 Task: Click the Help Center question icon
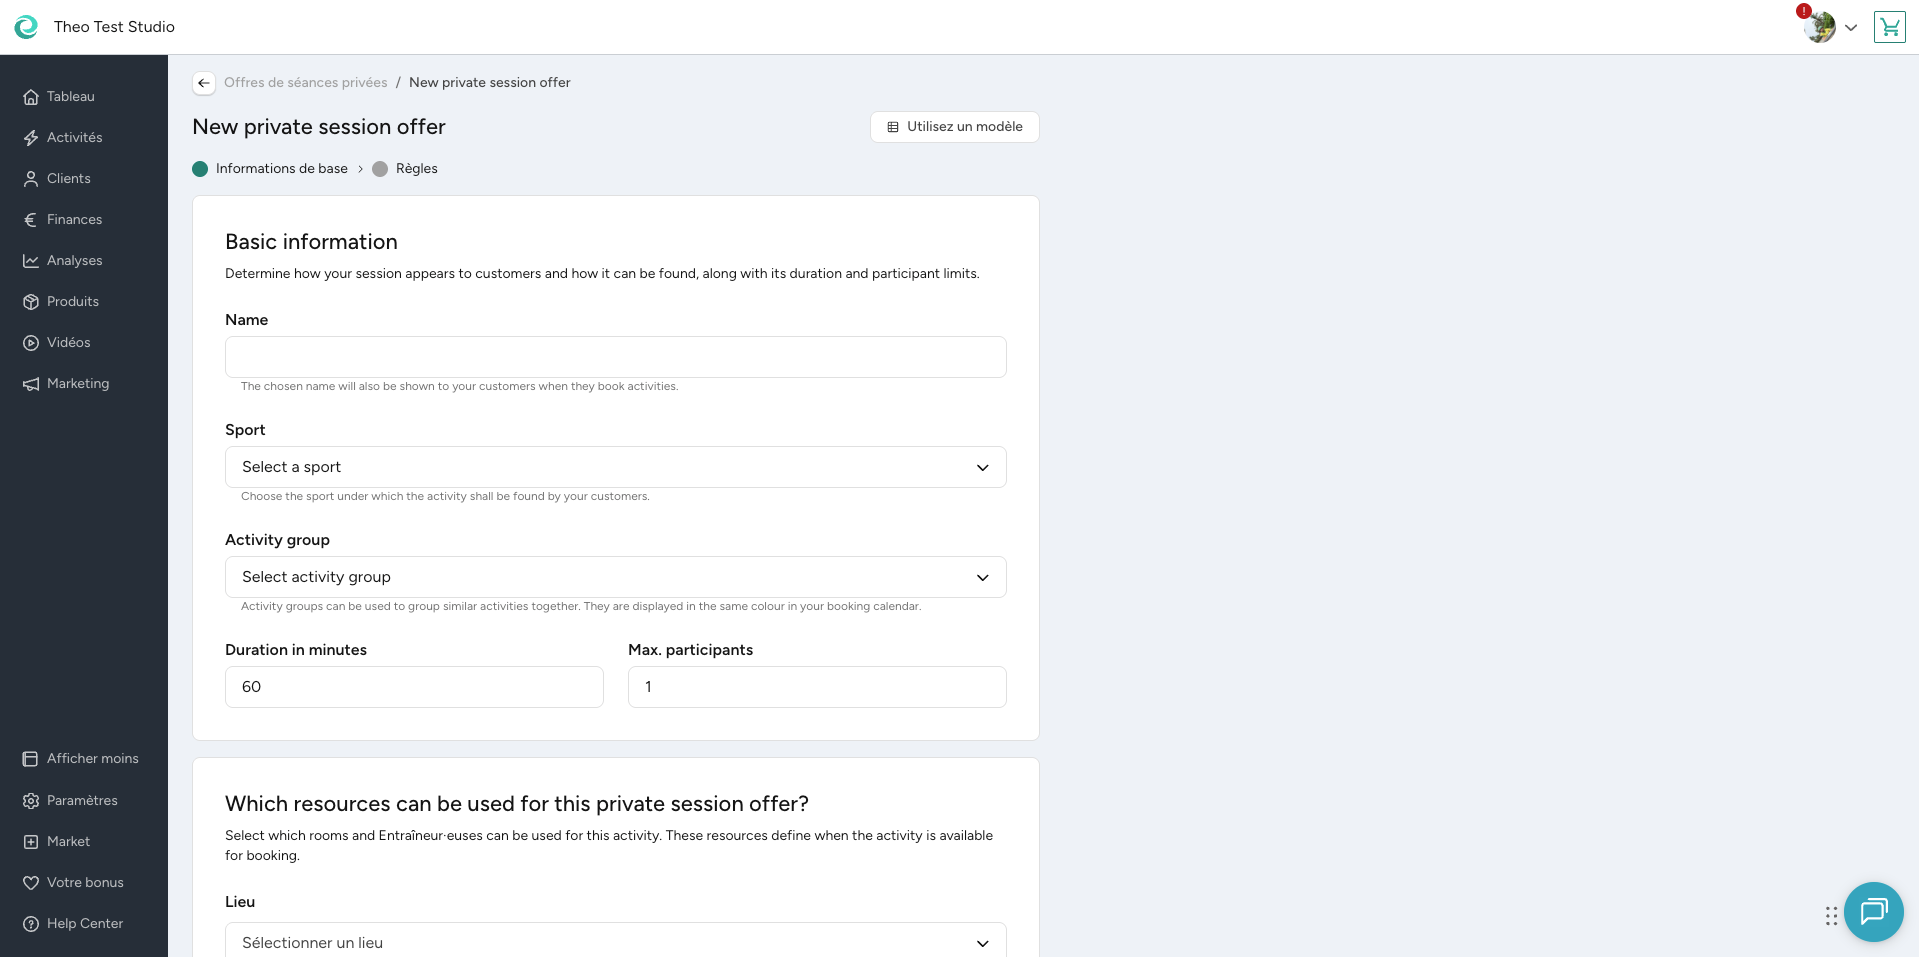(x=31, y=924)
